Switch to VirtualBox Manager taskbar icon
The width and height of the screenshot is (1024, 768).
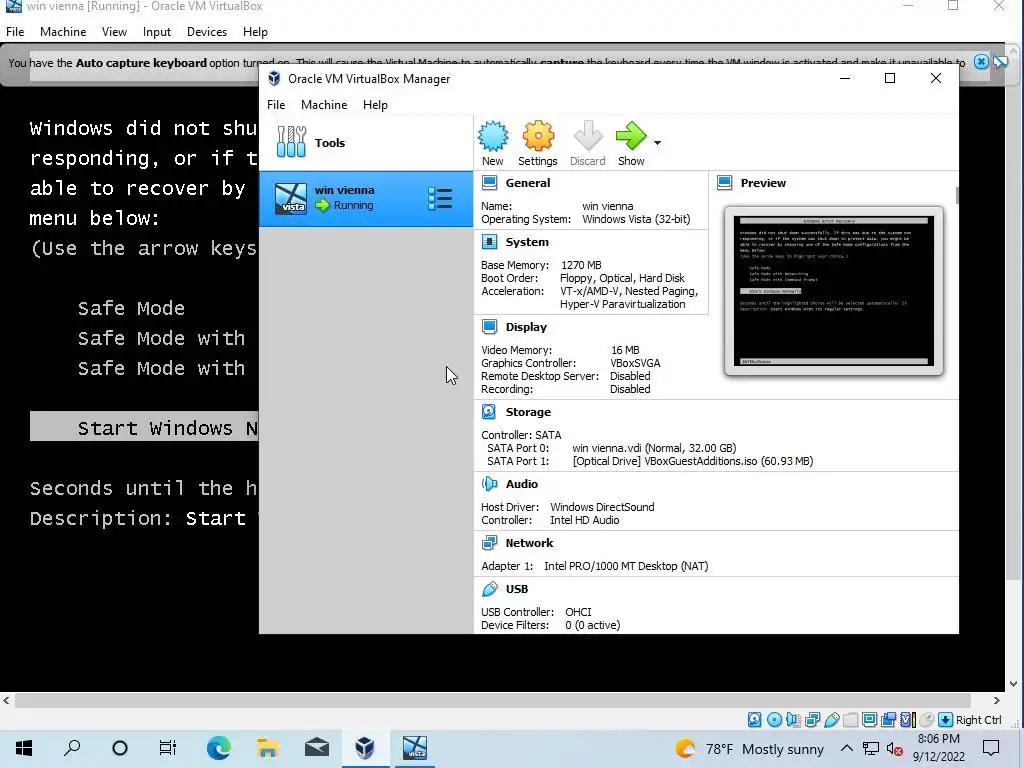(x=365, y=748)
